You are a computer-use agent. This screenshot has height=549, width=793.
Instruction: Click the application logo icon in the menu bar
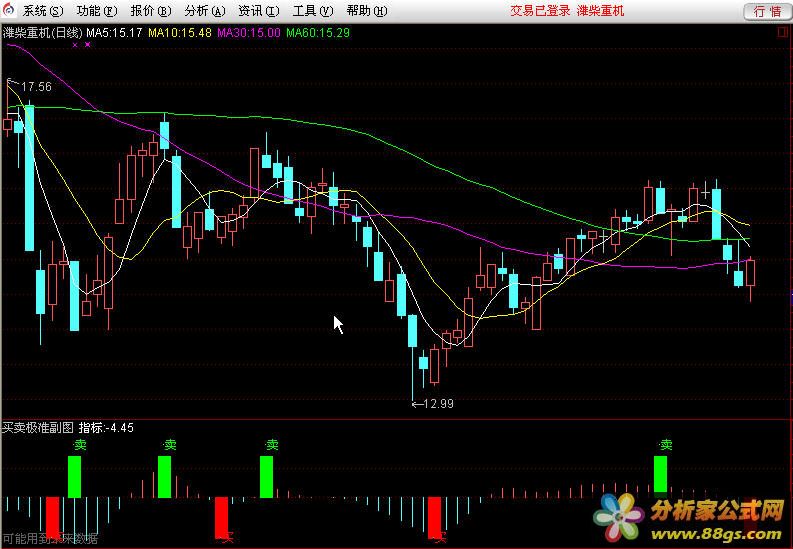tap(9, 10)
